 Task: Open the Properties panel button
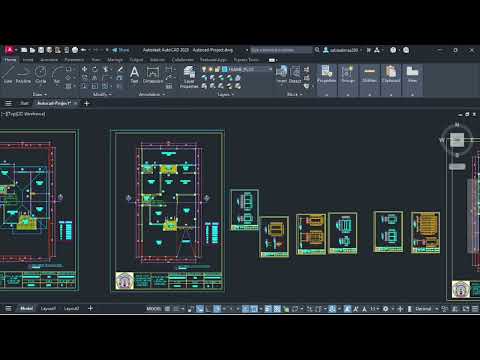pos(326,80)
